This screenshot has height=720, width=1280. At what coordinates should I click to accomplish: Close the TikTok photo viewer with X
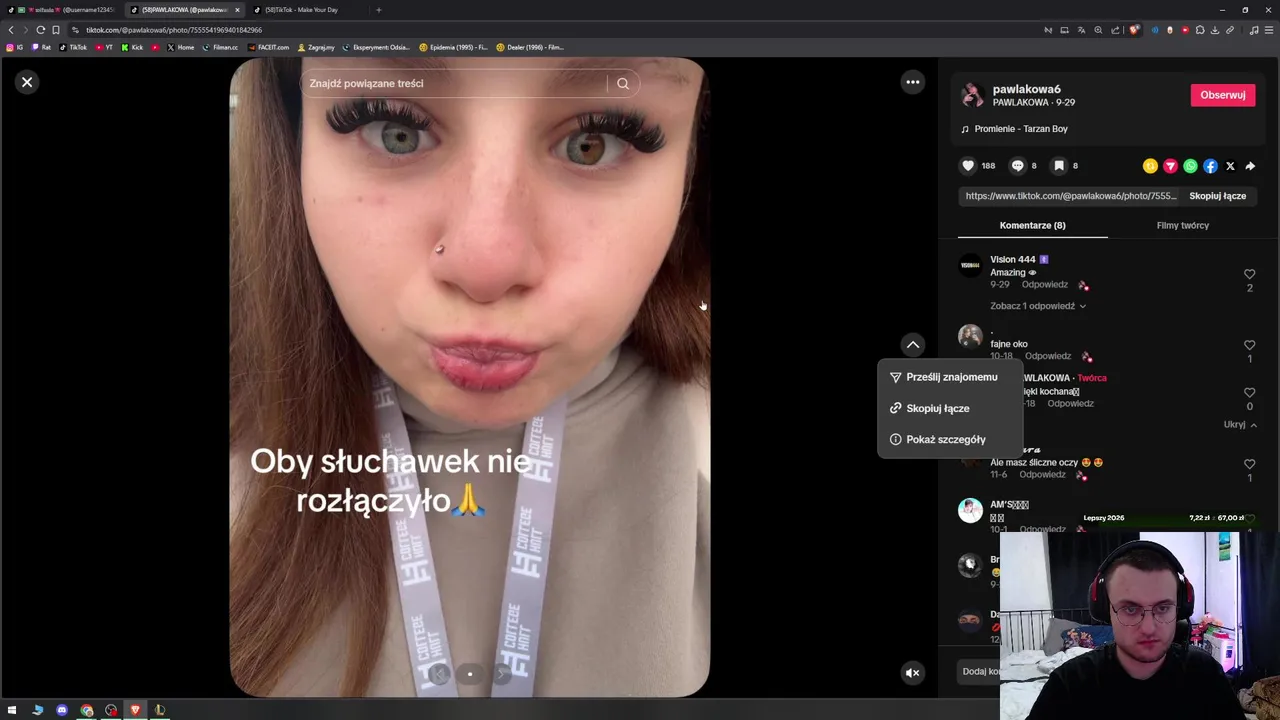[27, 82]
